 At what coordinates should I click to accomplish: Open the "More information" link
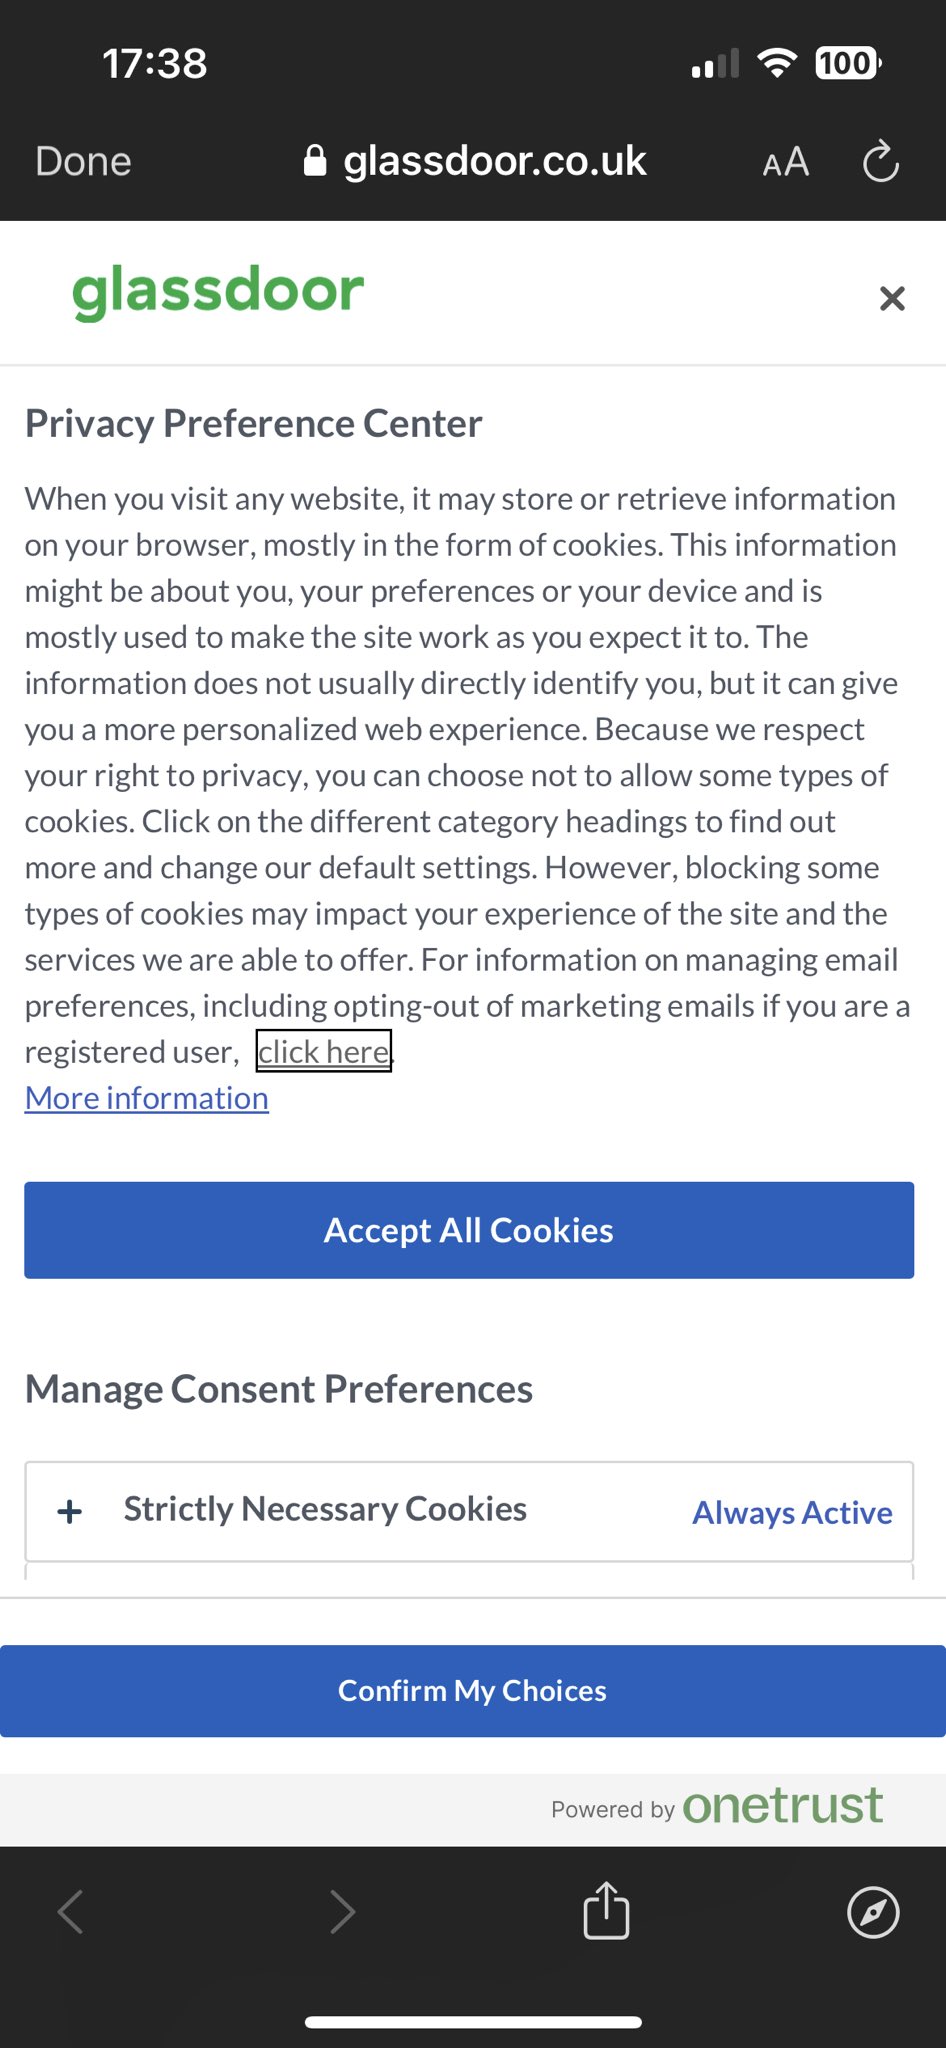click(147, 1098)
